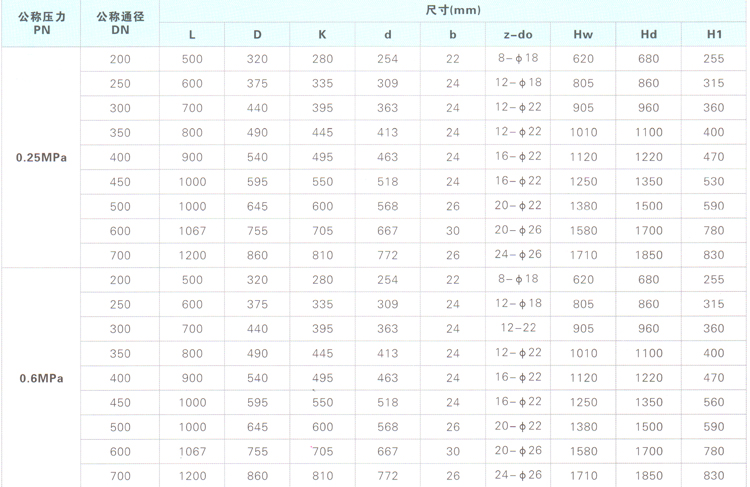Click Hd value 1220 under 0.6MPa
750x487 pixels.
coord(649,378)
